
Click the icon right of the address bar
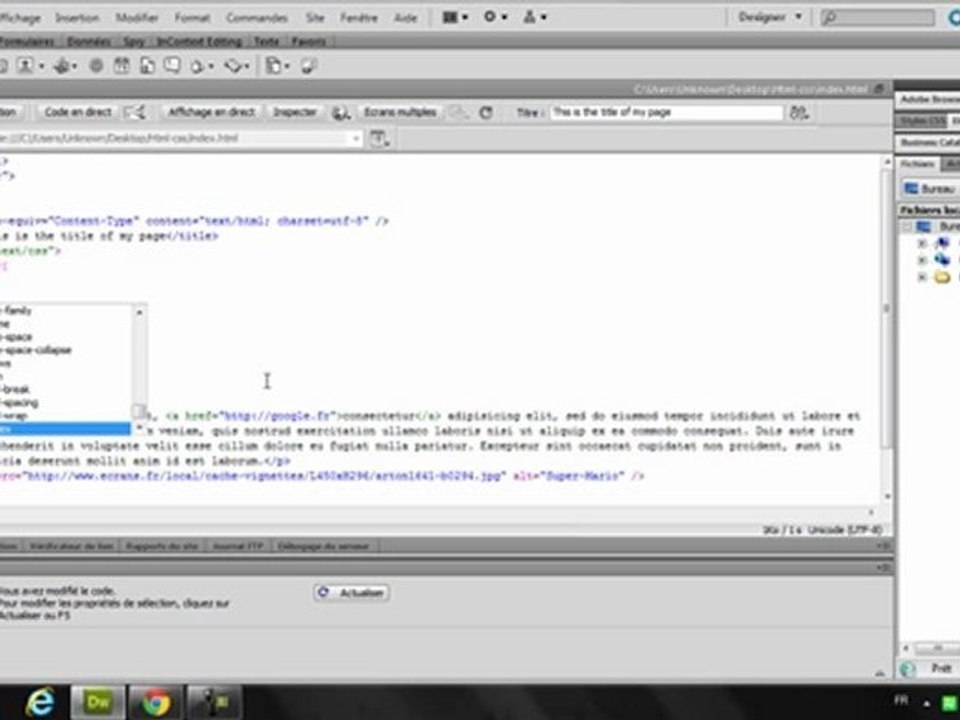(378, 139)
